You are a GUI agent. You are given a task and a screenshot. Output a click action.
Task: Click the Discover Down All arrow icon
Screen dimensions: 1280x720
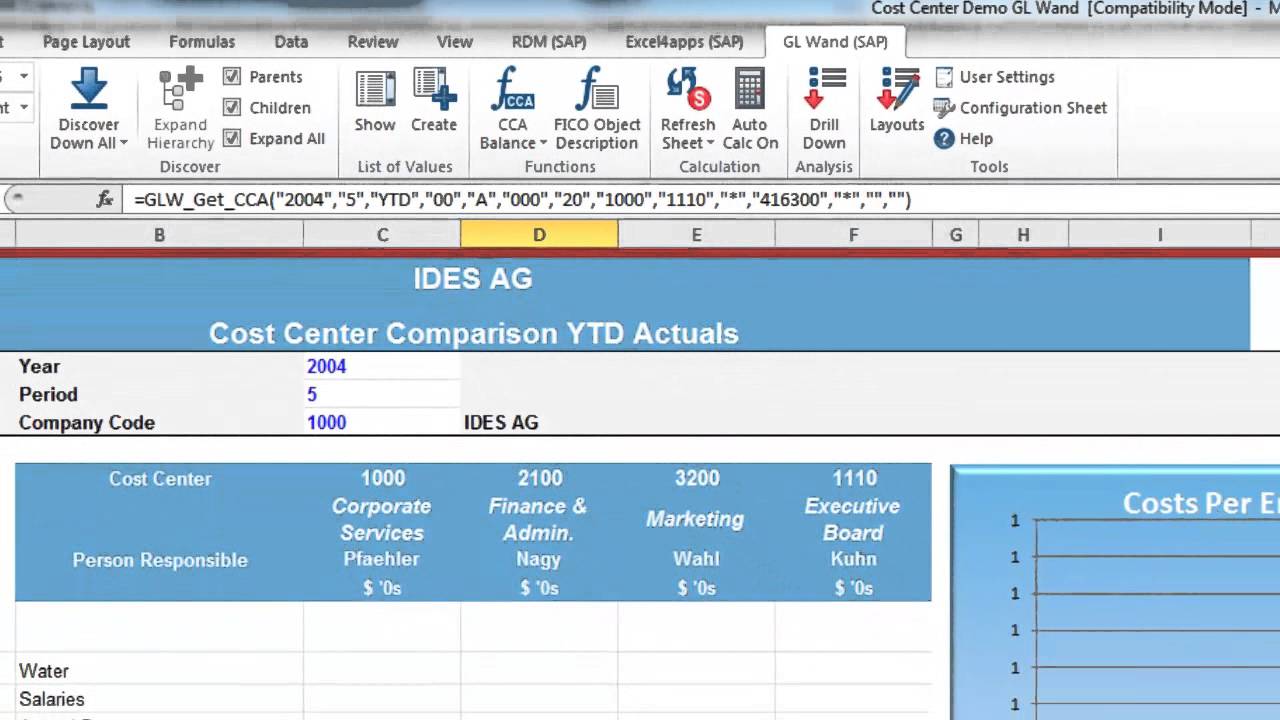click(x=88, y=88)
